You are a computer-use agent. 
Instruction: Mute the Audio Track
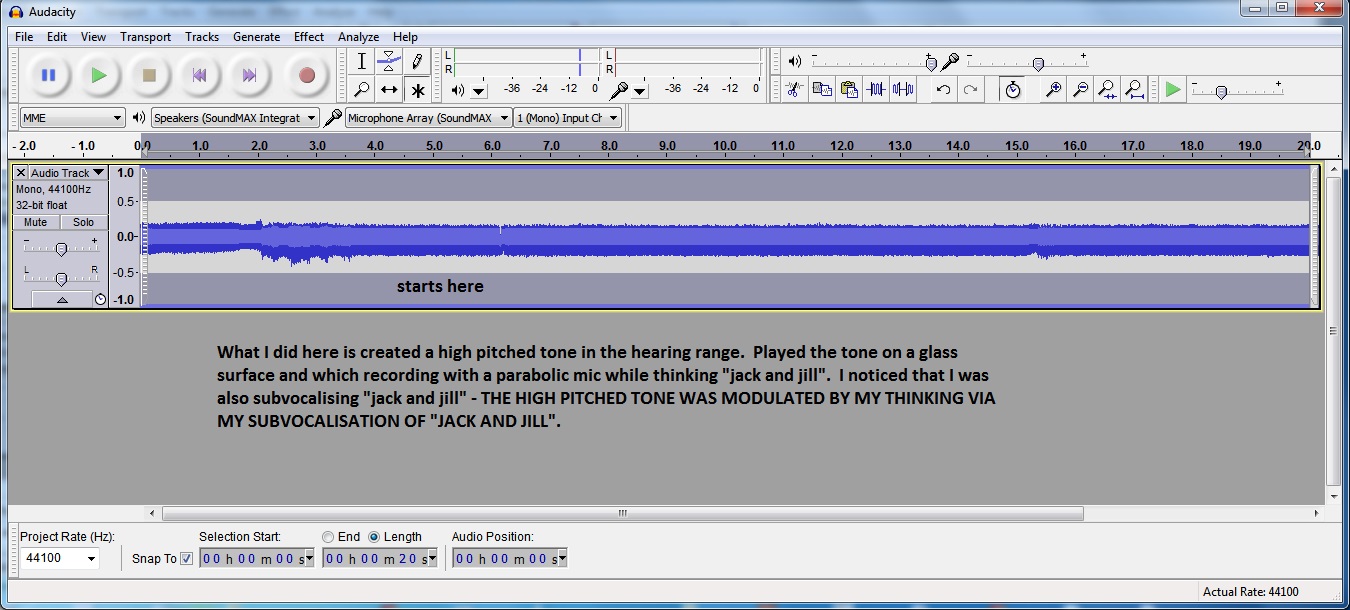pyautogui.click(x=35, y=222)
